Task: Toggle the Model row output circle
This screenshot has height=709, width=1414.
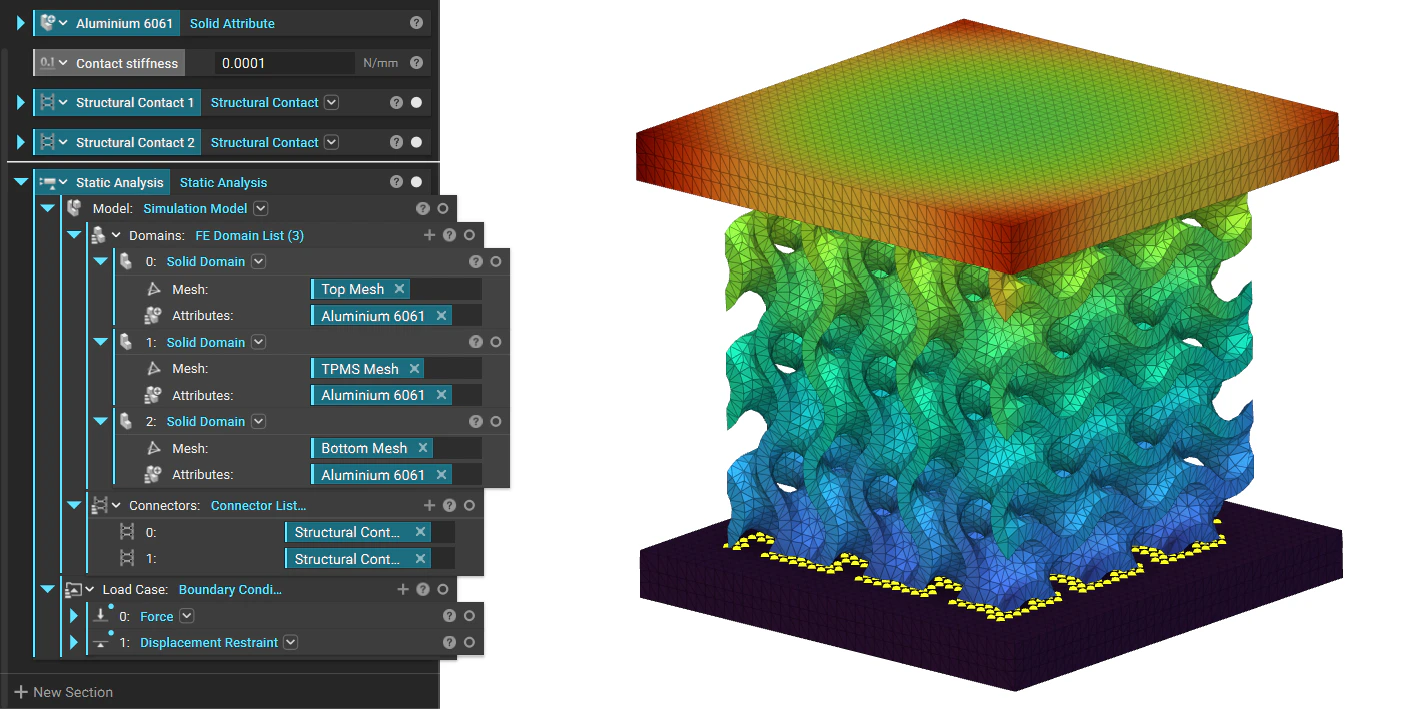Action: [442, 208]
